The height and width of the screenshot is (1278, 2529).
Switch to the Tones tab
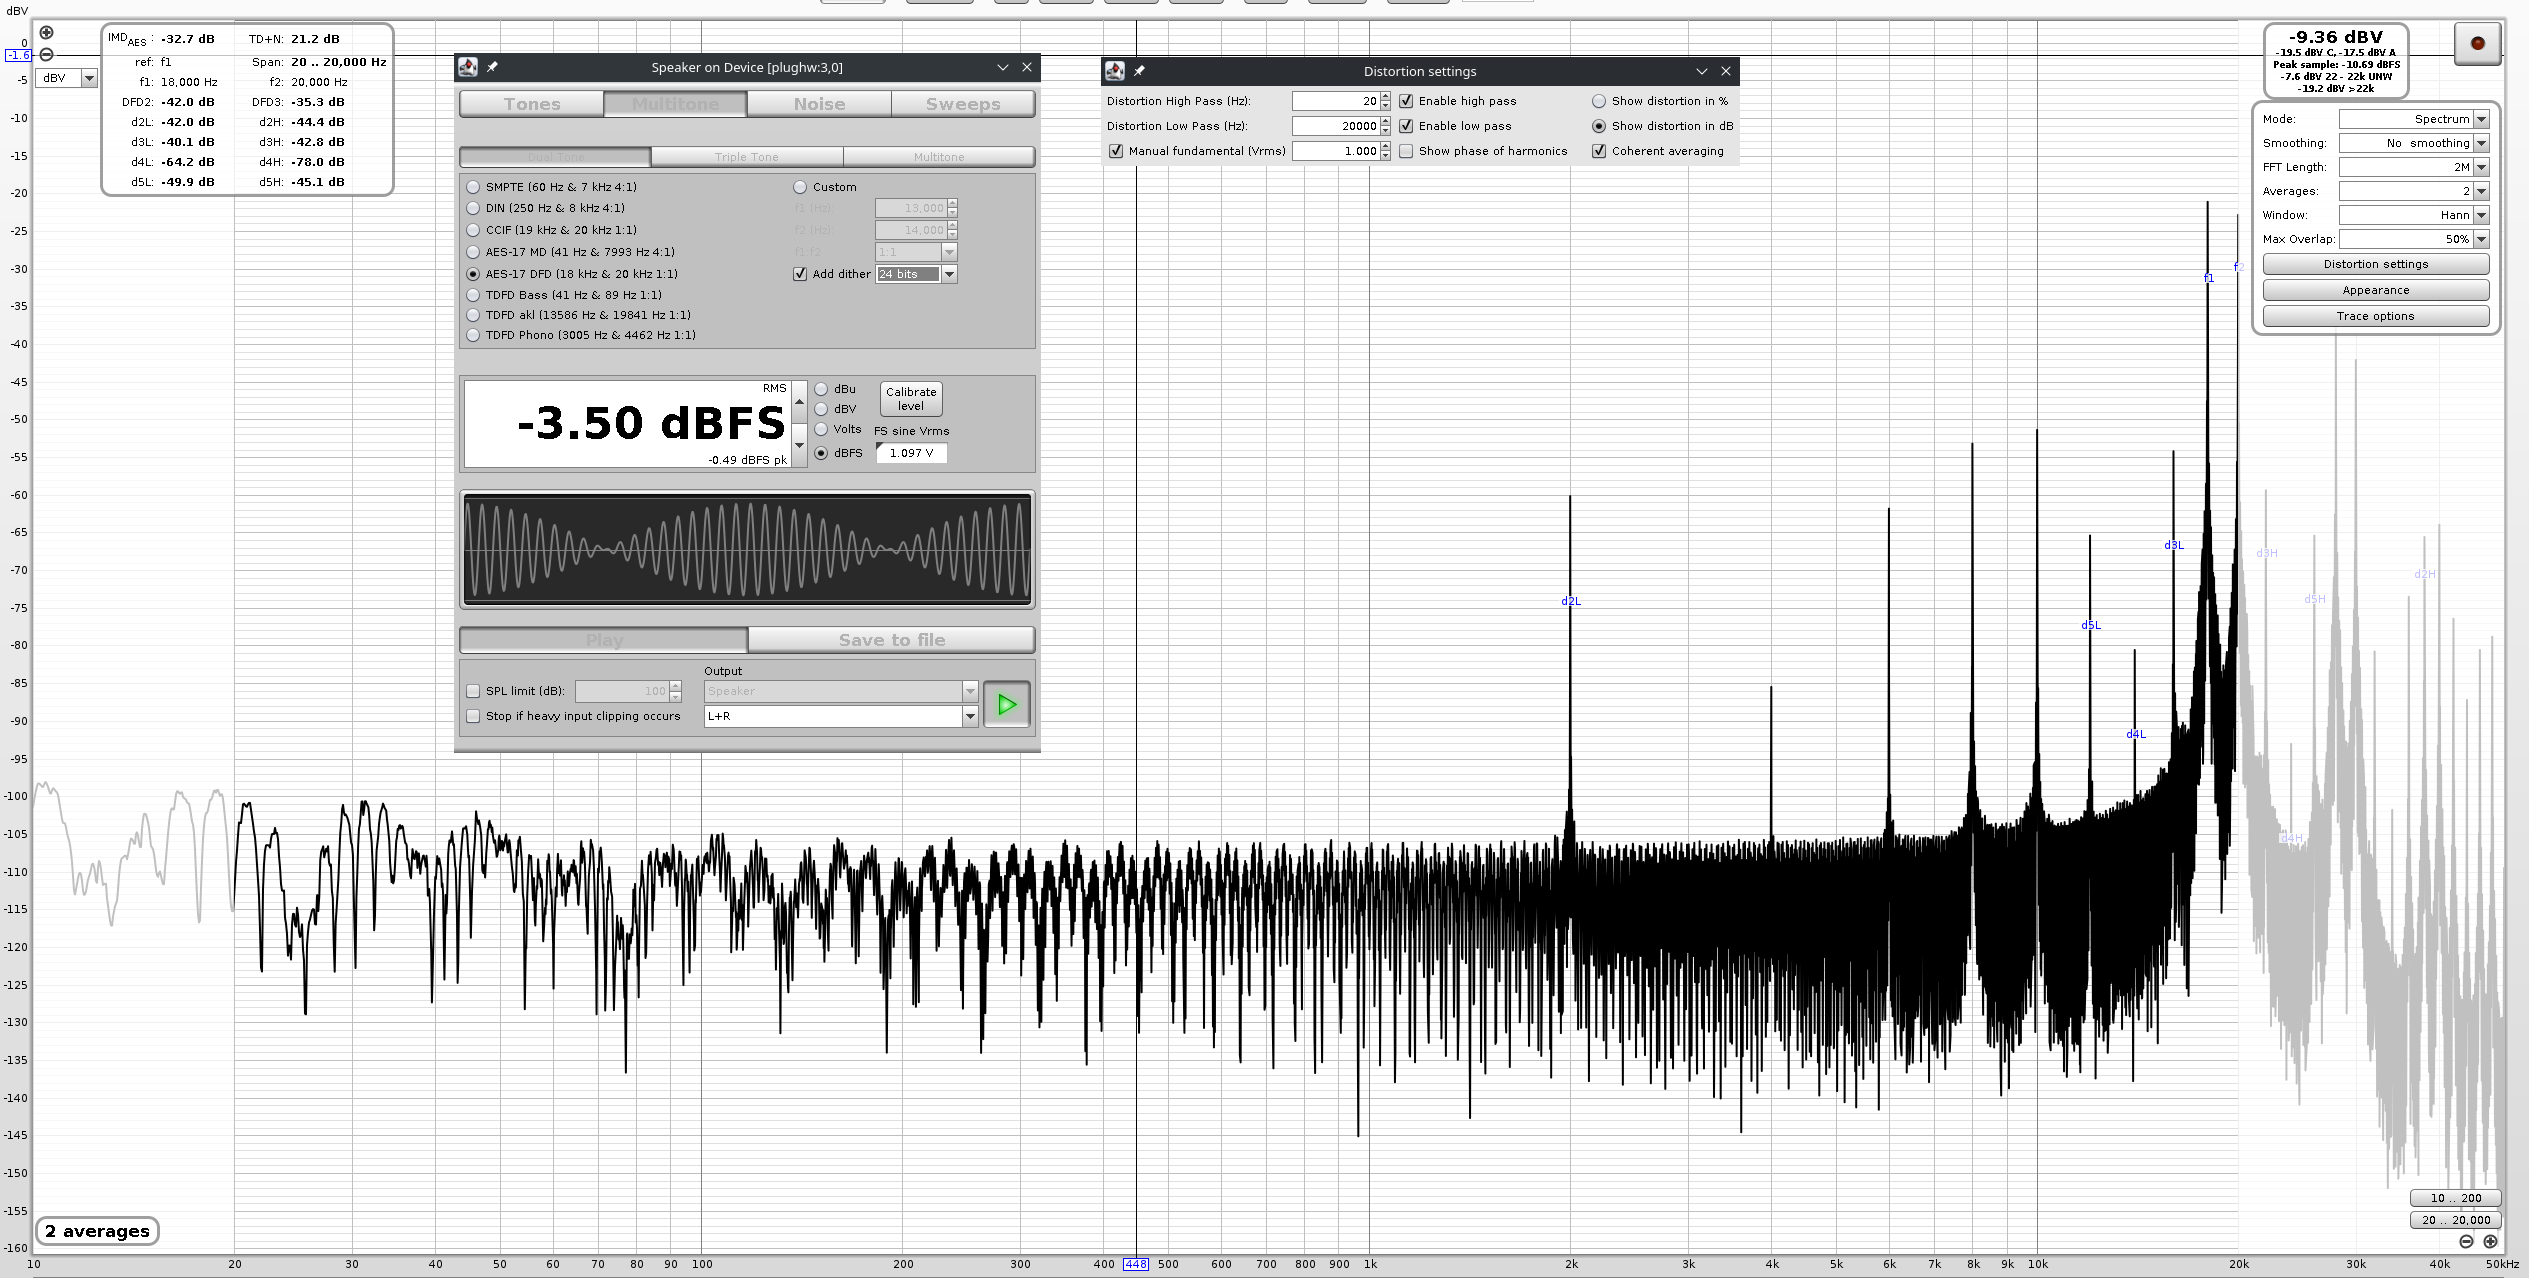[x=532, y=104]
